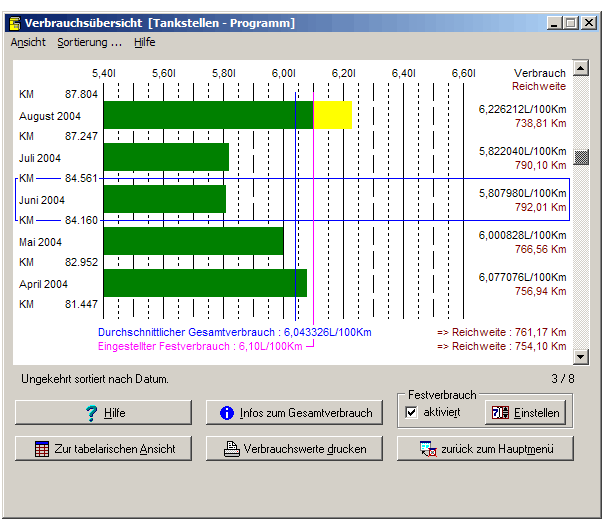Click the Juli 2004 month label
This screenshot has width=604, height=528.
pyautogui.click(x=41, y=158)
